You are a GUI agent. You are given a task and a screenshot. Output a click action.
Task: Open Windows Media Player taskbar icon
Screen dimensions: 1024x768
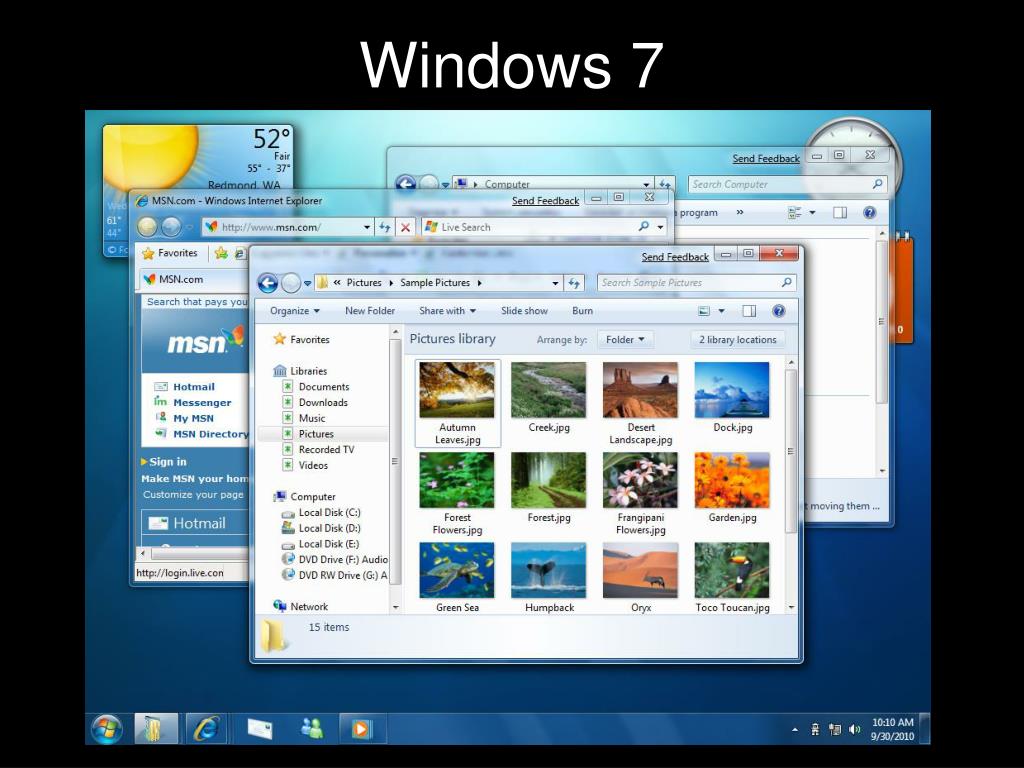click(360, 728)
